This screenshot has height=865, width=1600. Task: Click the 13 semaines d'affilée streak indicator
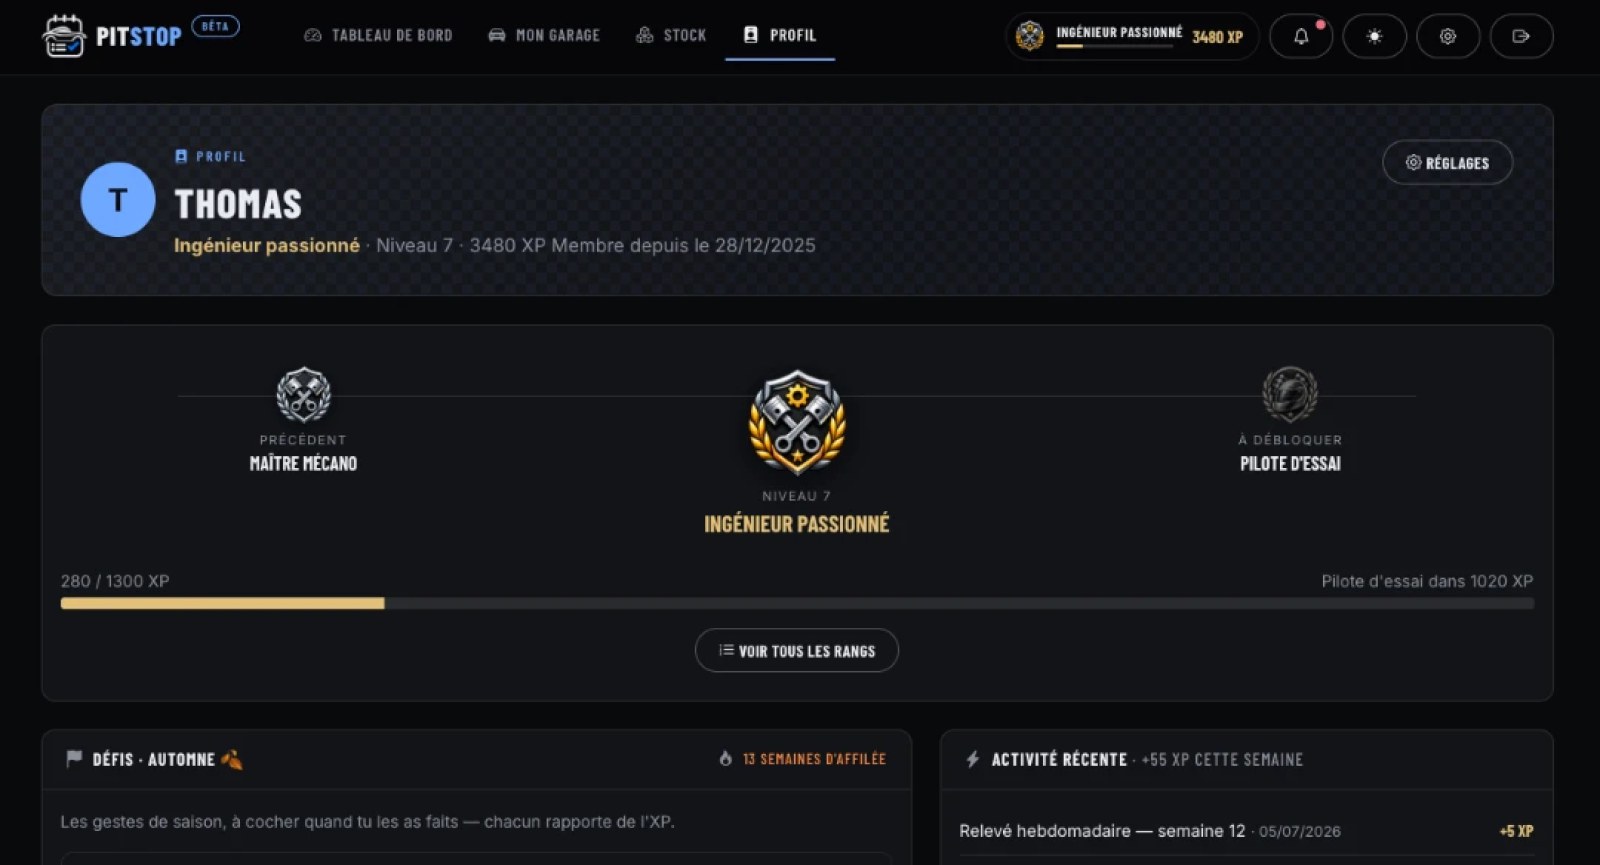pos(802,759)
